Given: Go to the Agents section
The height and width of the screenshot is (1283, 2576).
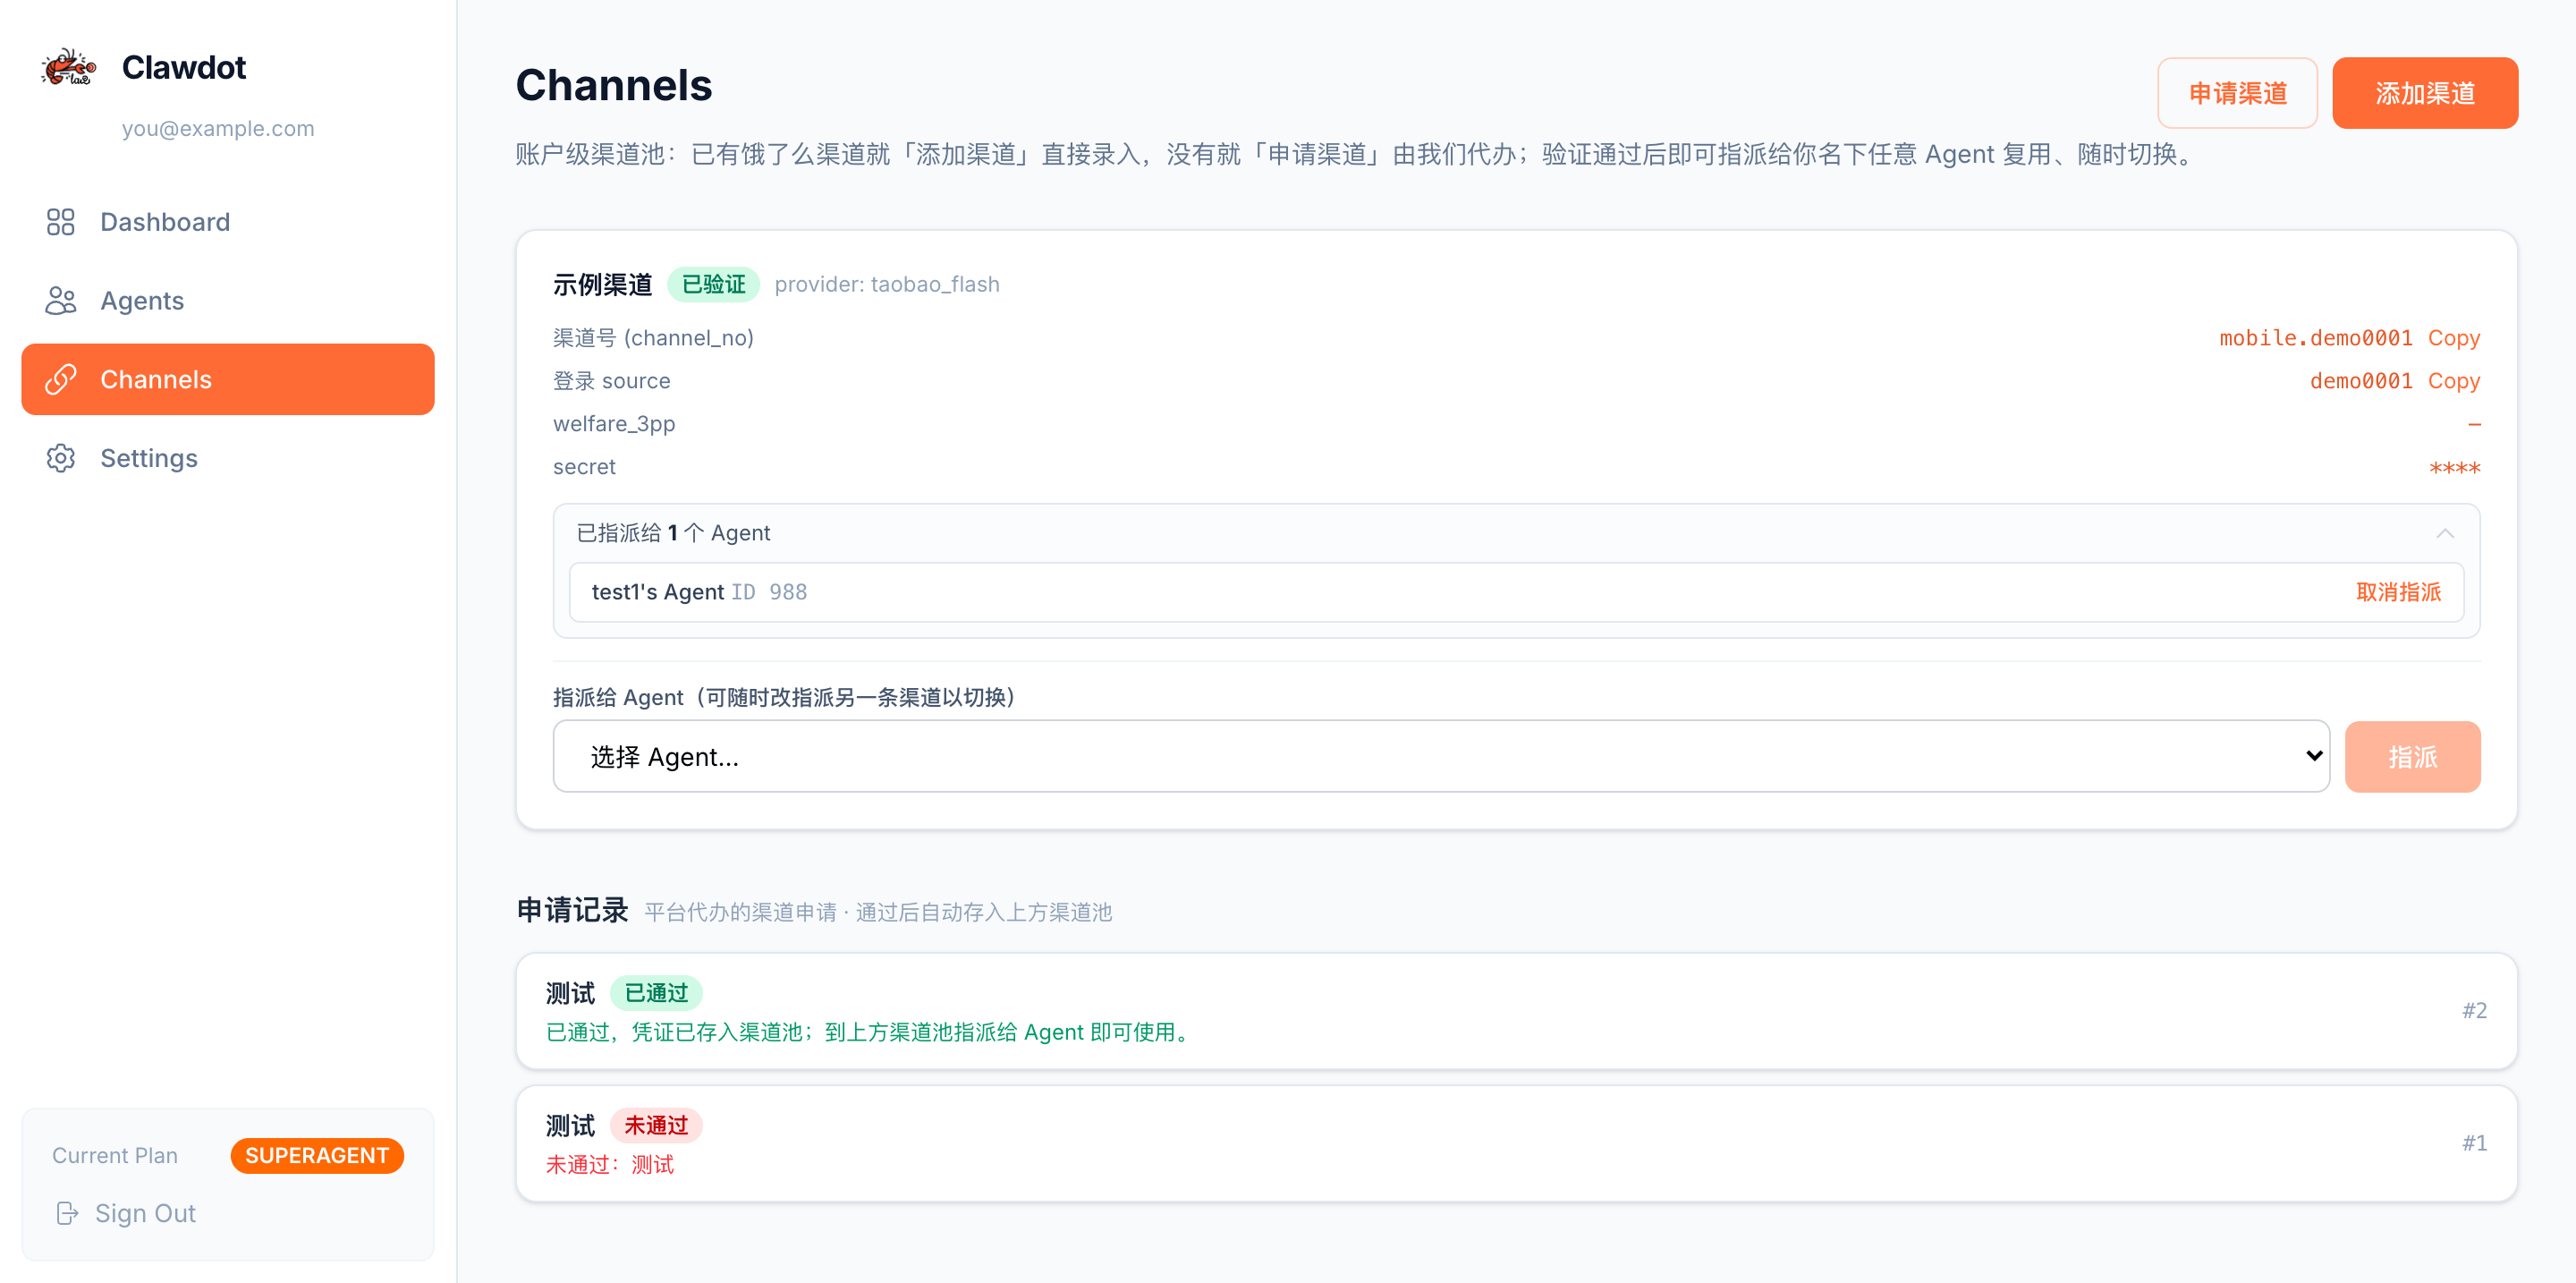Looking at the screenshot, I should (x=228, y=301).
